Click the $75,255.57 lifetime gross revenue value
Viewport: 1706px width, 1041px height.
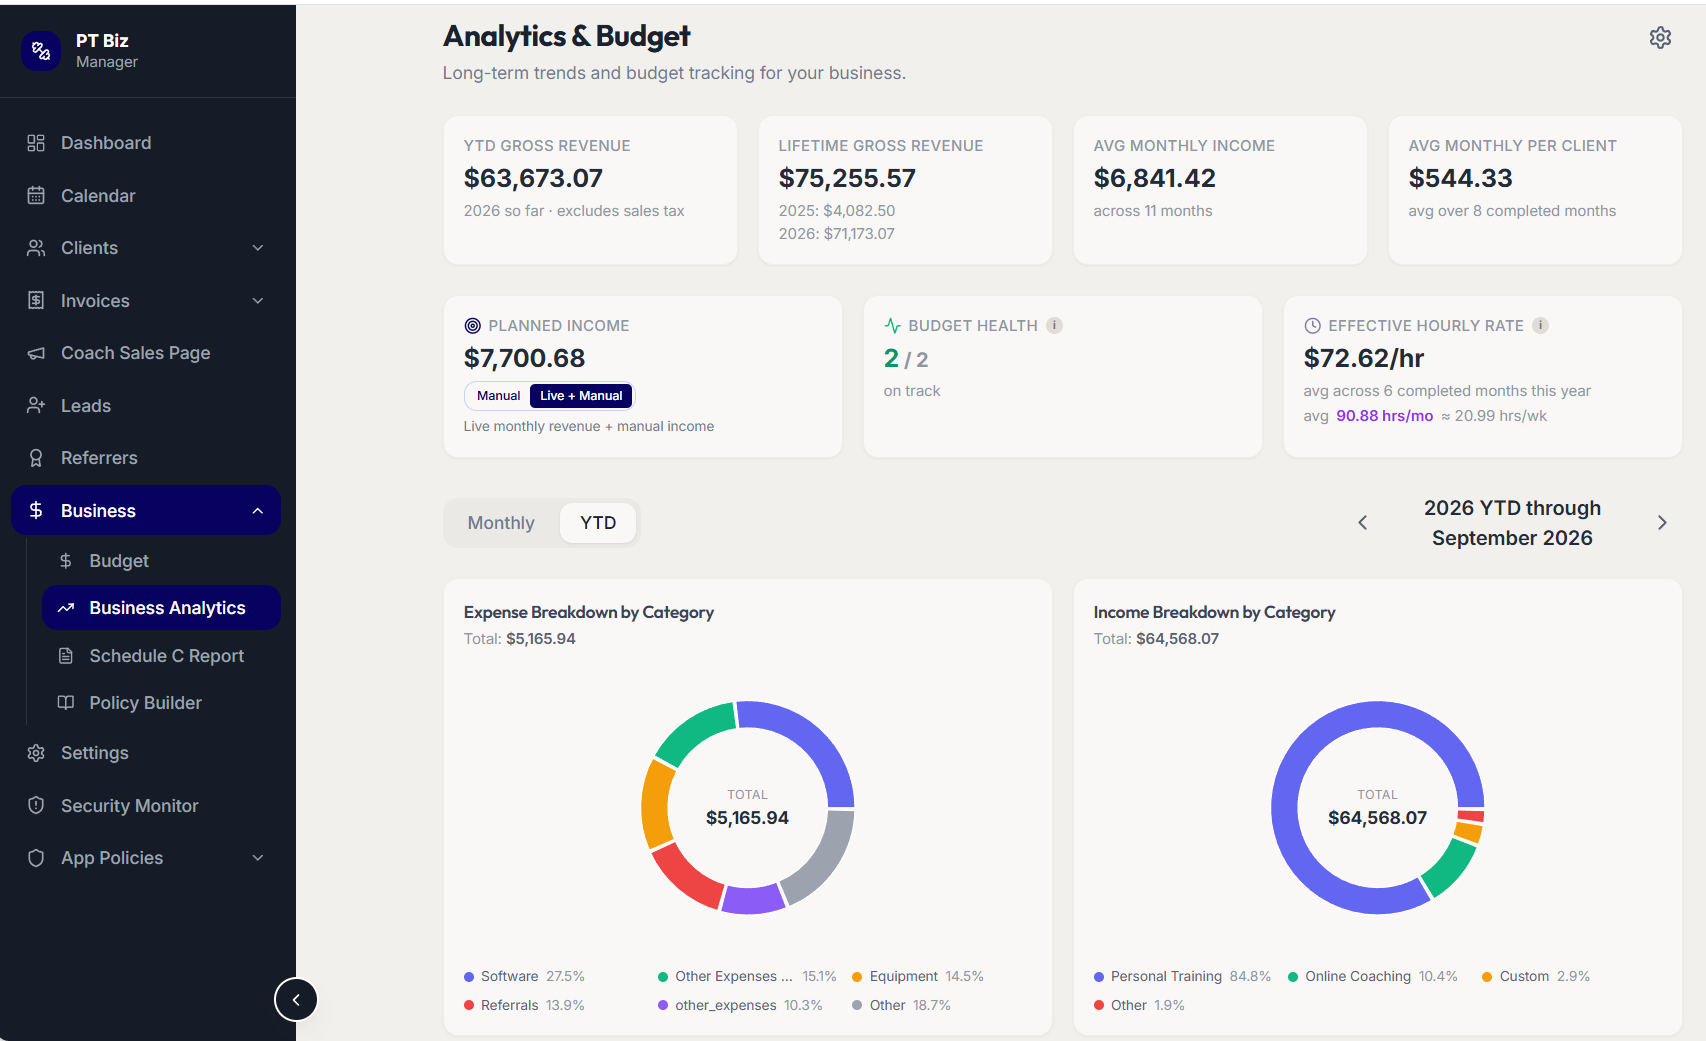pyautogui.click(x=847, y=178)
